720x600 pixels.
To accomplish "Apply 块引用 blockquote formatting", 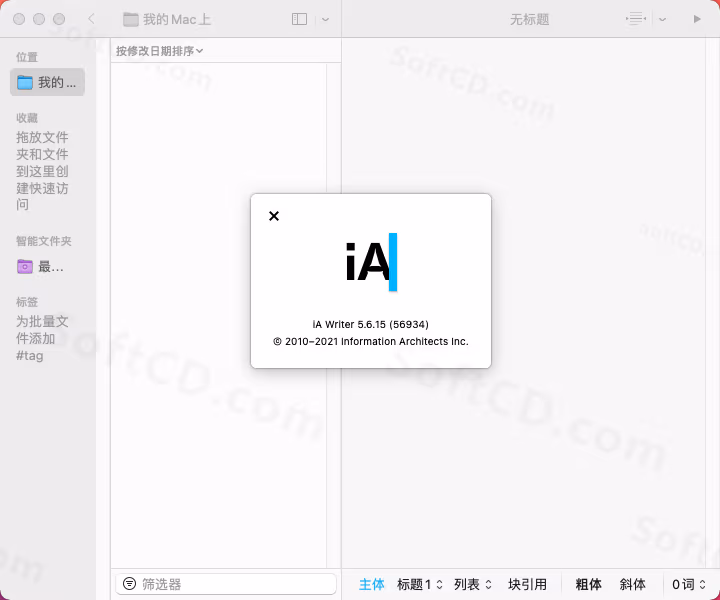I will [x=527, y=584].
